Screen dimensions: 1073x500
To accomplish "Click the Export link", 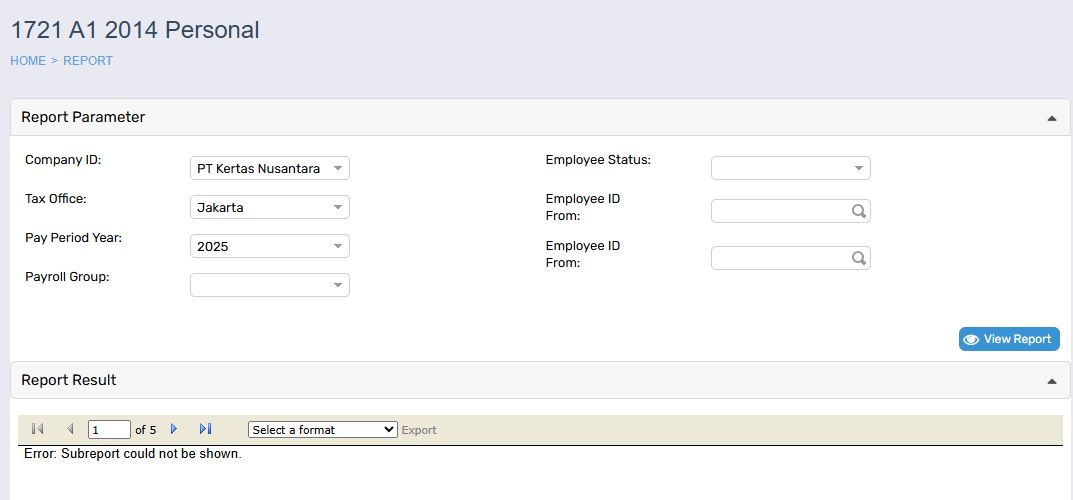I will tap(419, 430).
